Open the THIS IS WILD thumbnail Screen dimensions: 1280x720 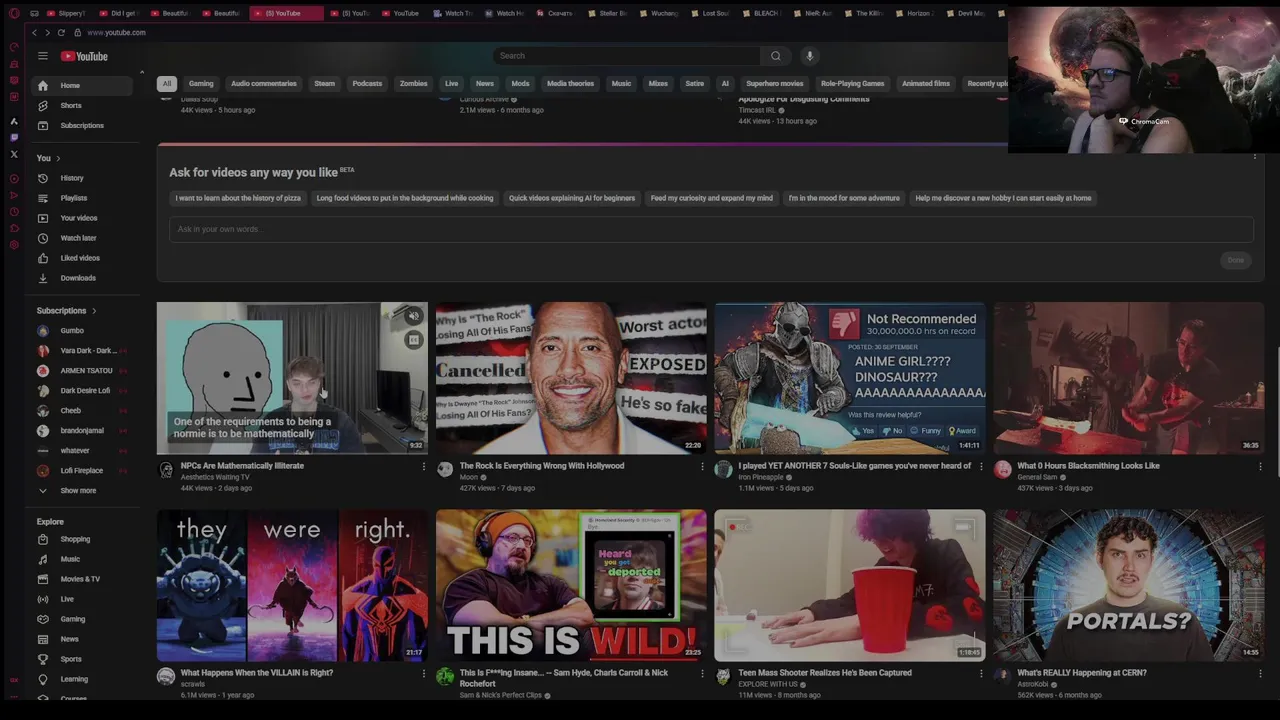coord(571,585)
